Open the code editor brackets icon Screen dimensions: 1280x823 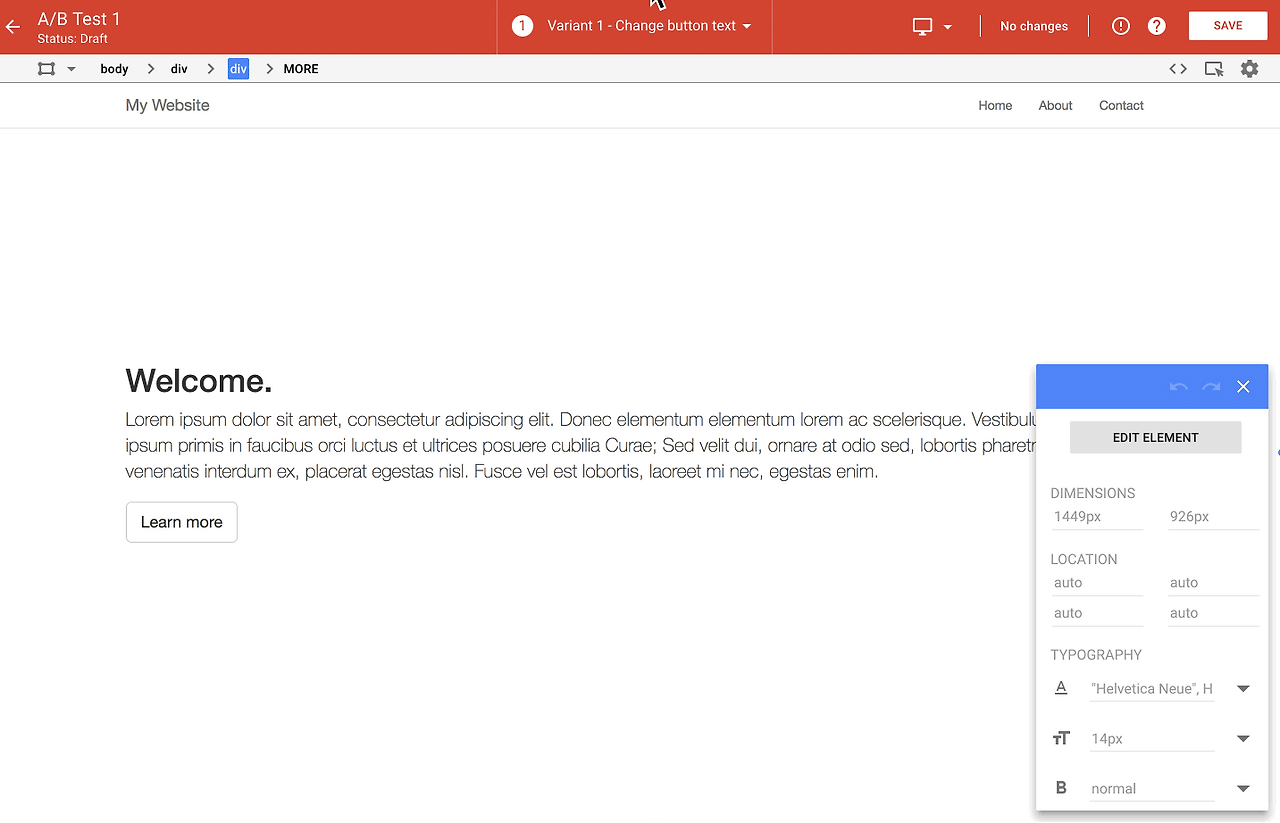click(x=1178, y=69)
